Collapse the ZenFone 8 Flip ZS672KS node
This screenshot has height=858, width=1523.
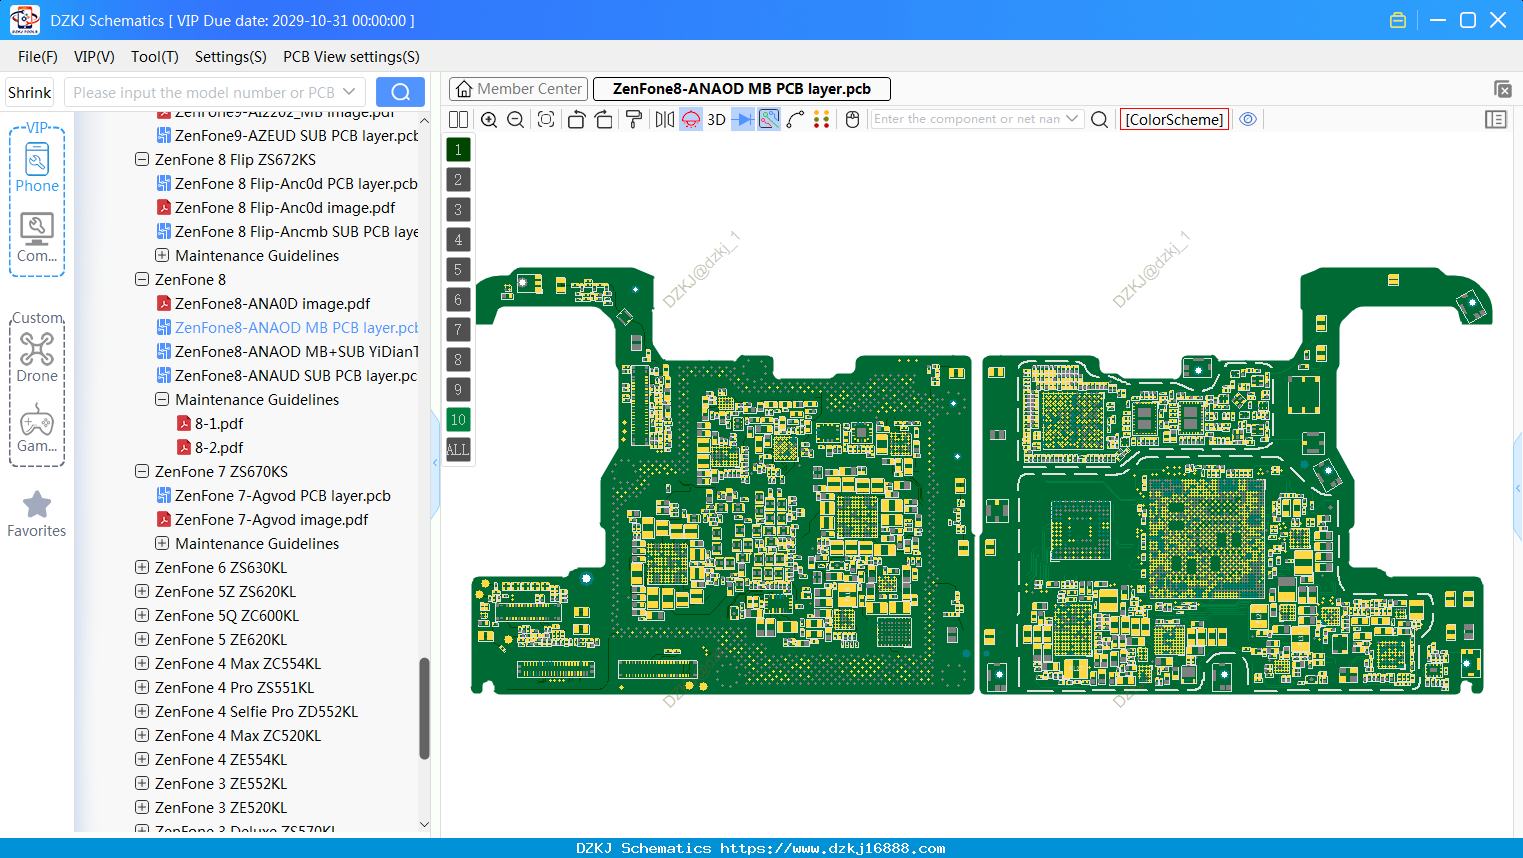142,159
